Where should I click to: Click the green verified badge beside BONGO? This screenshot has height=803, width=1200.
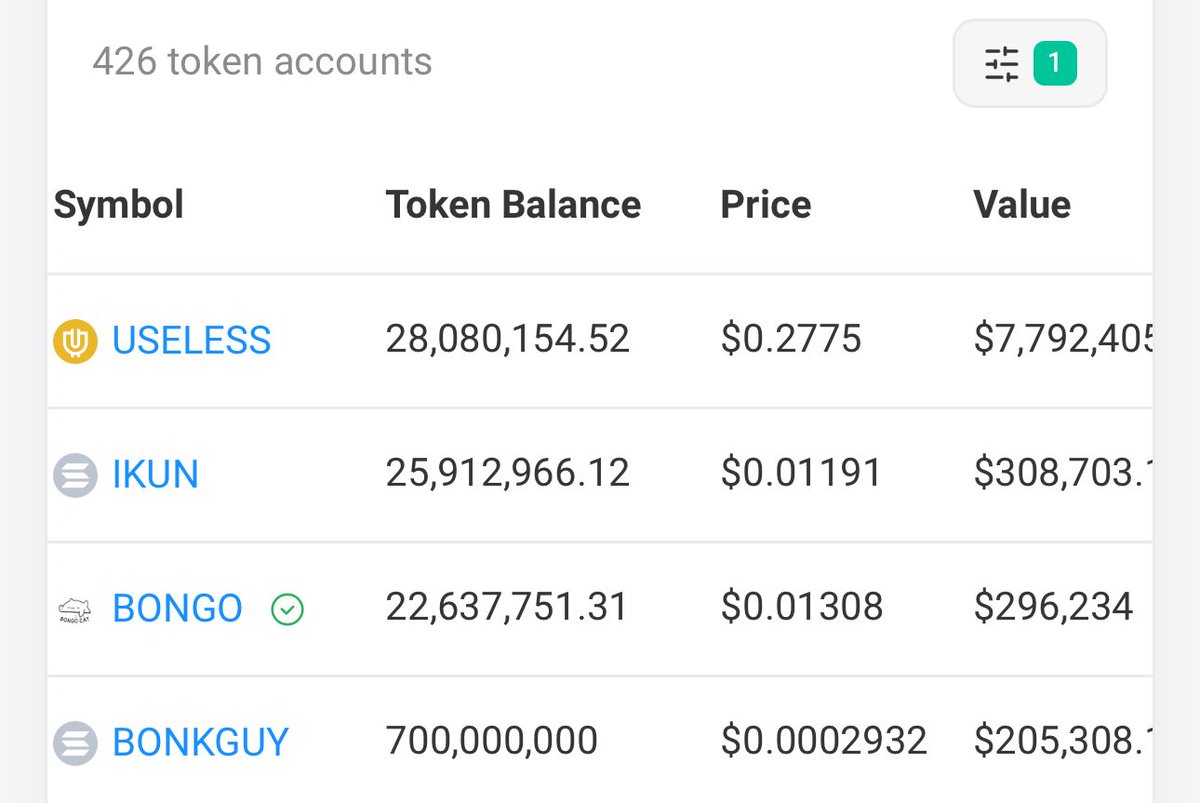288,609
